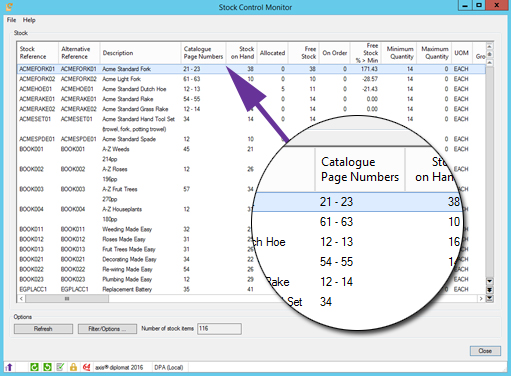Select stock row ACMEFORK01

251,69
